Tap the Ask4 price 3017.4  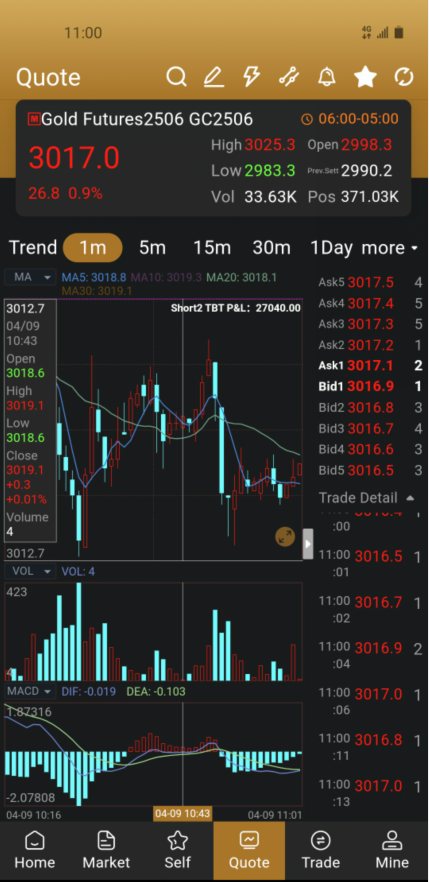pyautogui.click(x=371, y=304)
